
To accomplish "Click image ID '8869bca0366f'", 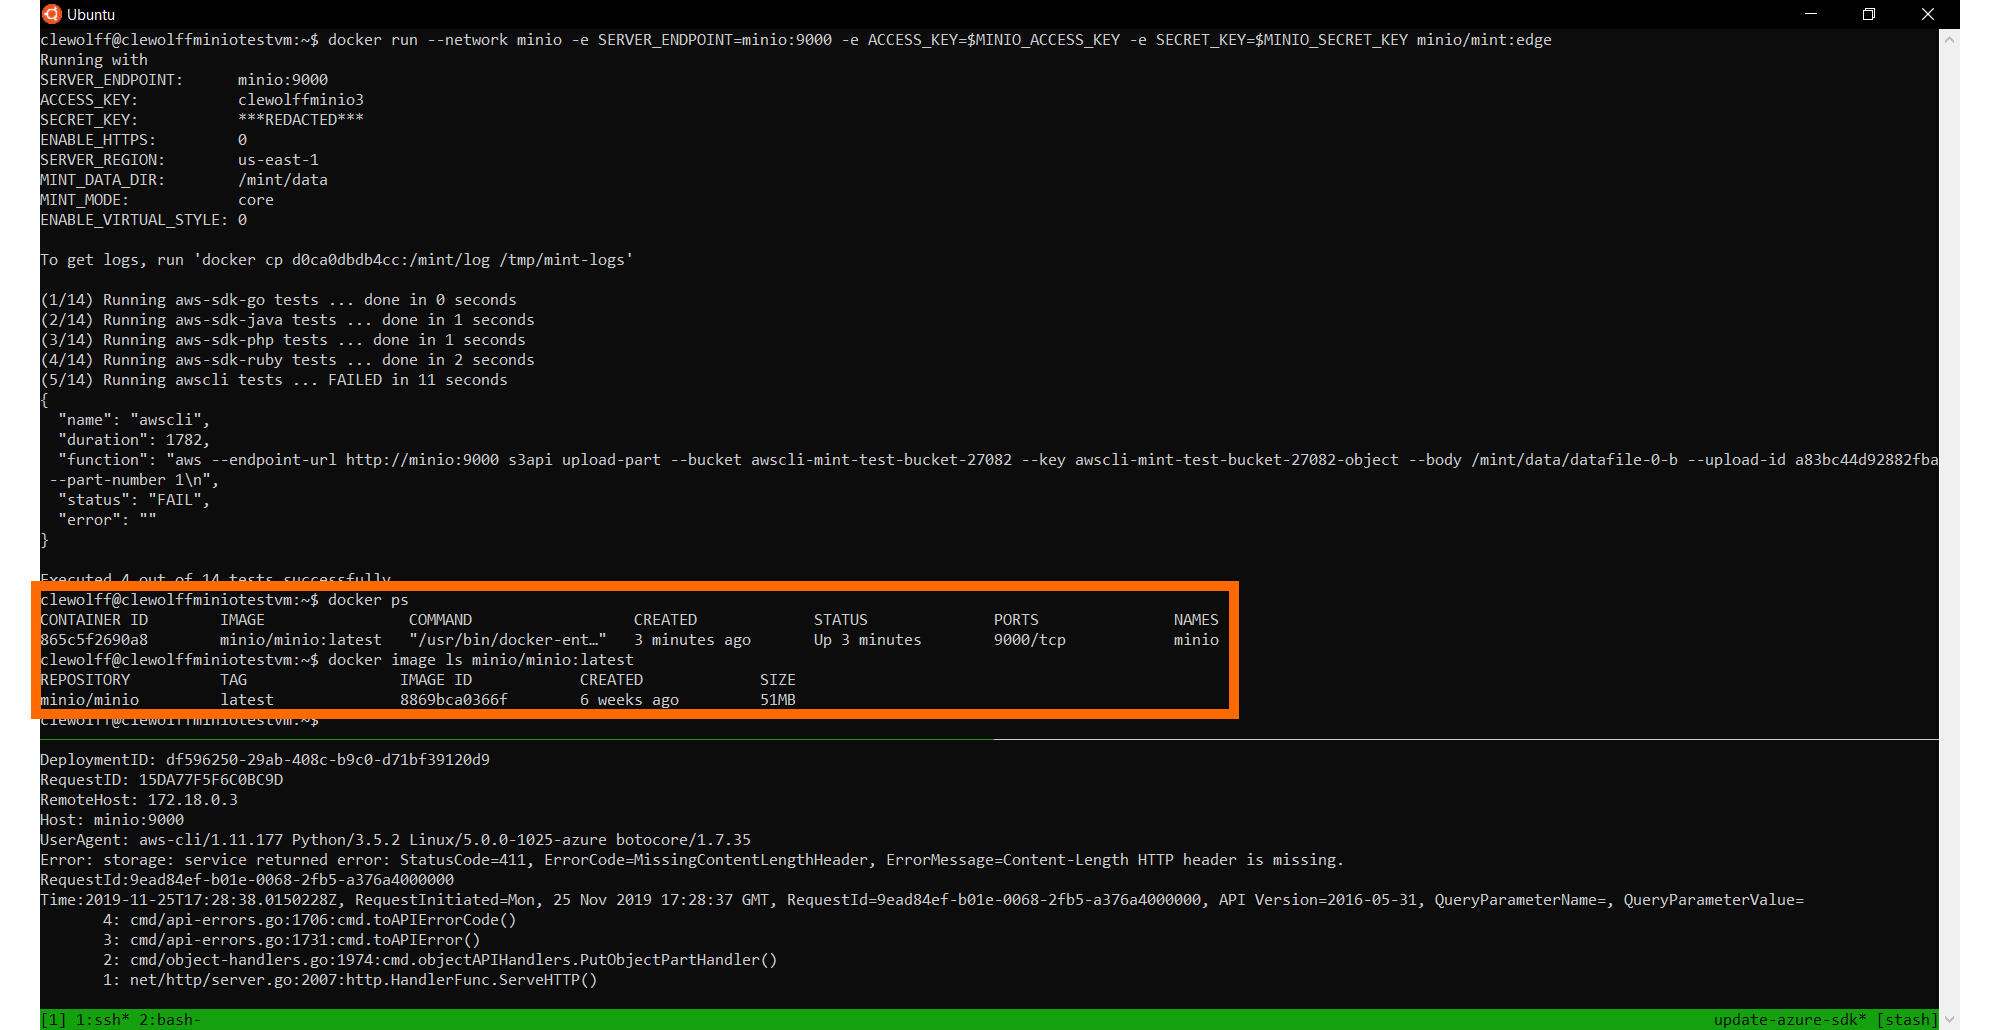I will [x=454, y=700].
